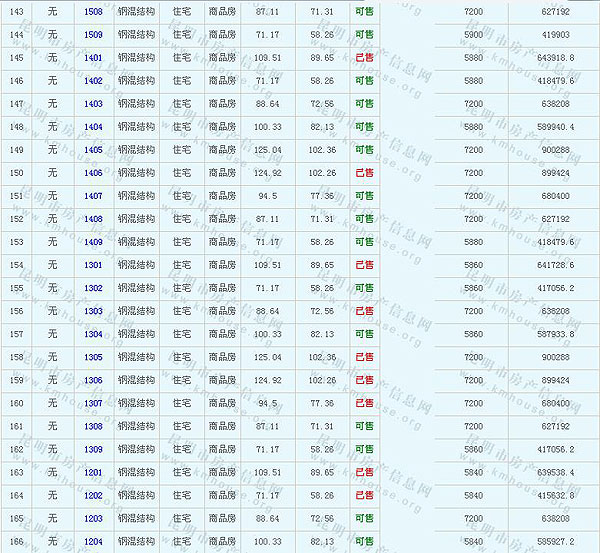The image size is (600, 553).
Task: Click room 1406 link
Action: [x=93, y=172]
